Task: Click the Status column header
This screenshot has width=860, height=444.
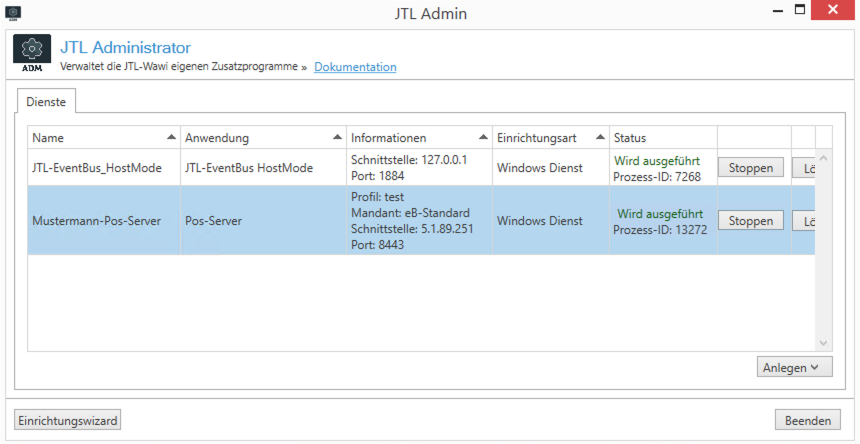Action: [x=663, y=138]
